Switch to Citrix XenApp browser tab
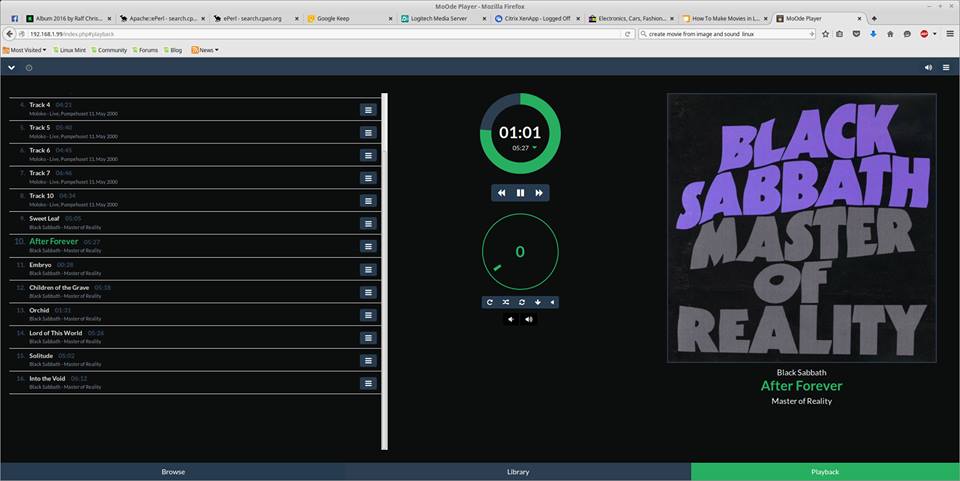The image size is (960, 481). 536,18
